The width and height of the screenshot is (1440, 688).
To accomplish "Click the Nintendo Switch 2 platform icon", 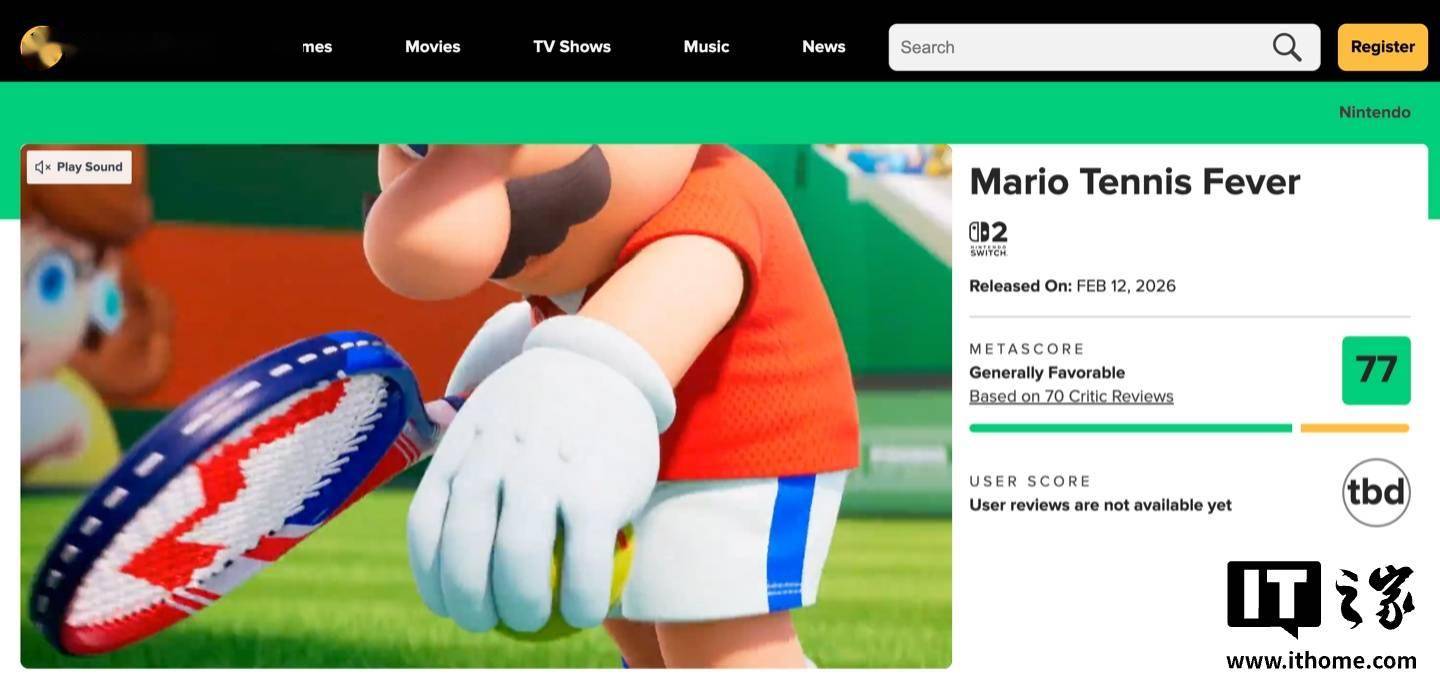I will coord(988,239).
